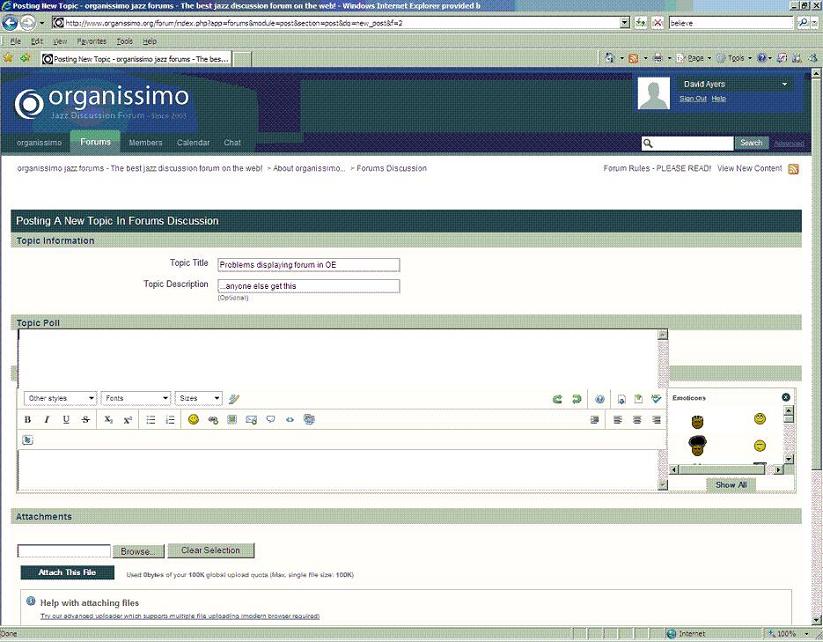
Task: Switch to the Forums tab
Action: (96, 142)
